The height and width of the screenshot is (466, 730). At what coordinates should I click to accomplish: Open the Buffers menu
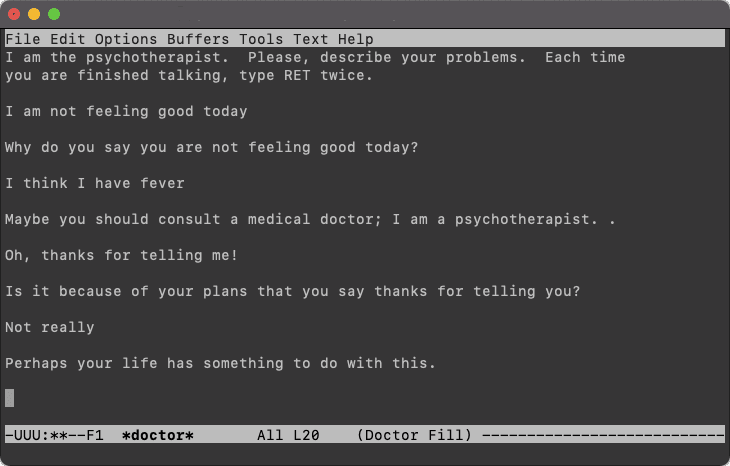tap(198, 39)
